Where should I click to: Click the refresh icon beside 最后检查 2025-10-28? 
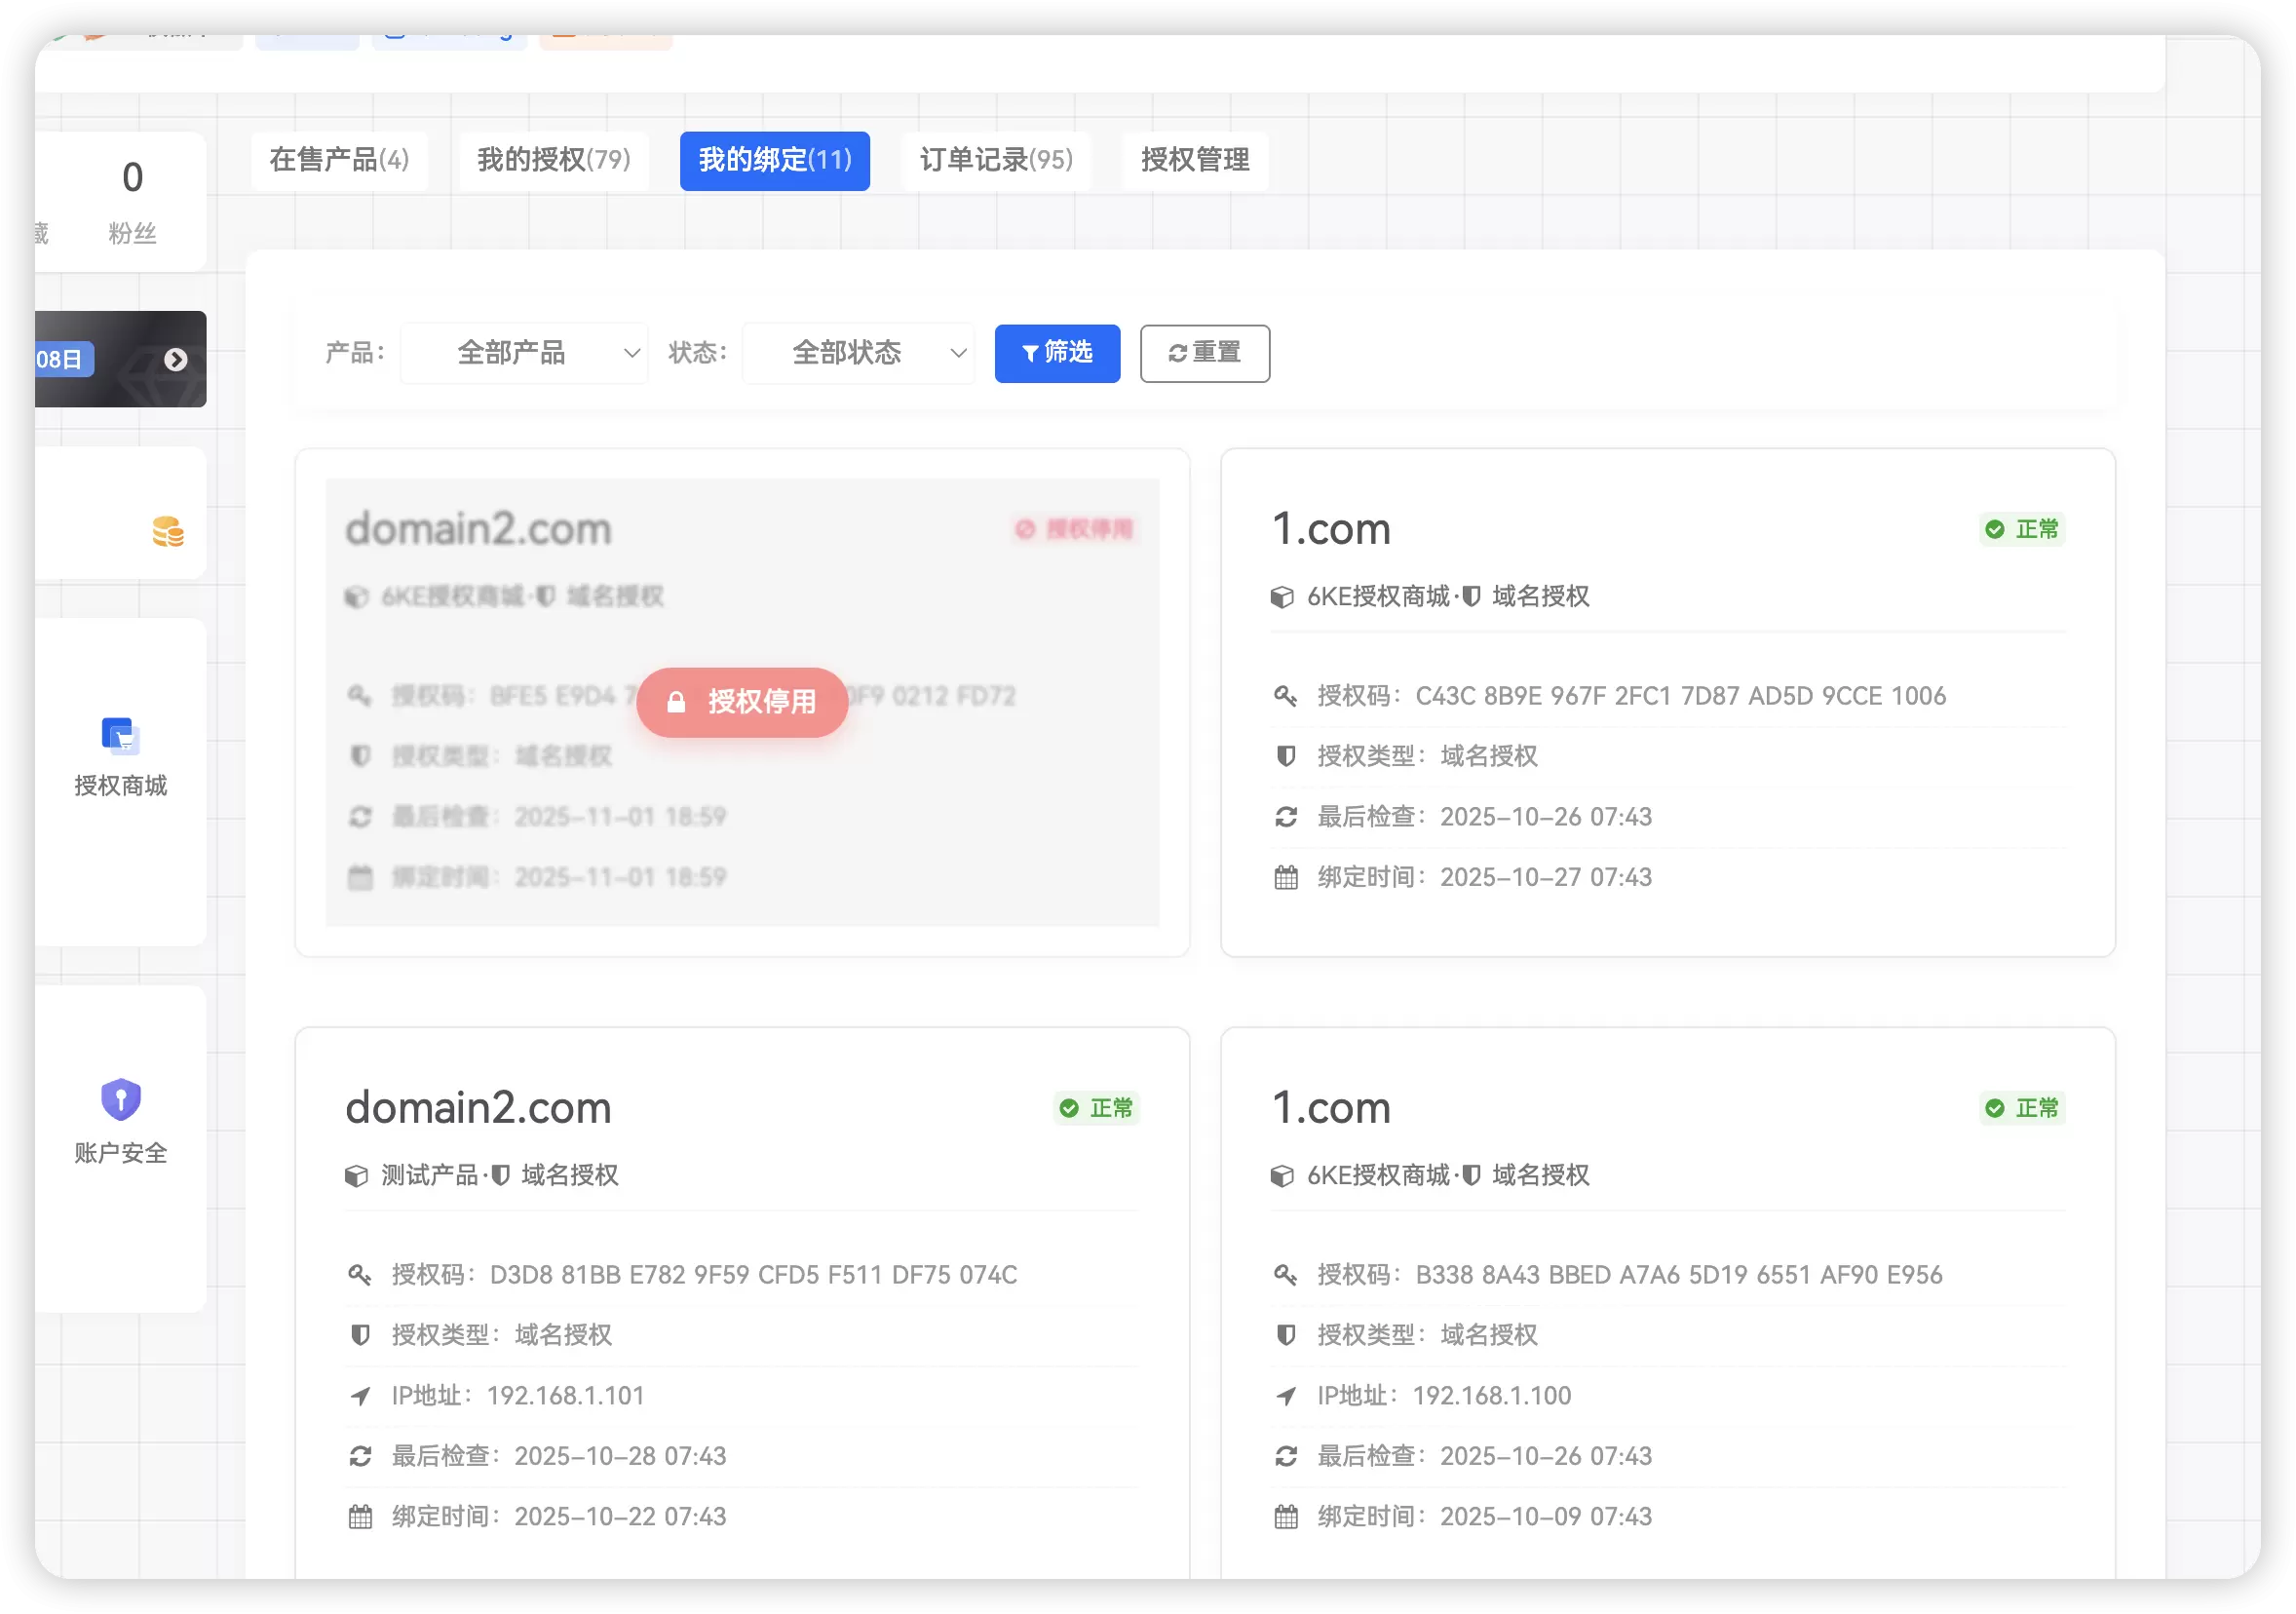[x=360, y=1455]
